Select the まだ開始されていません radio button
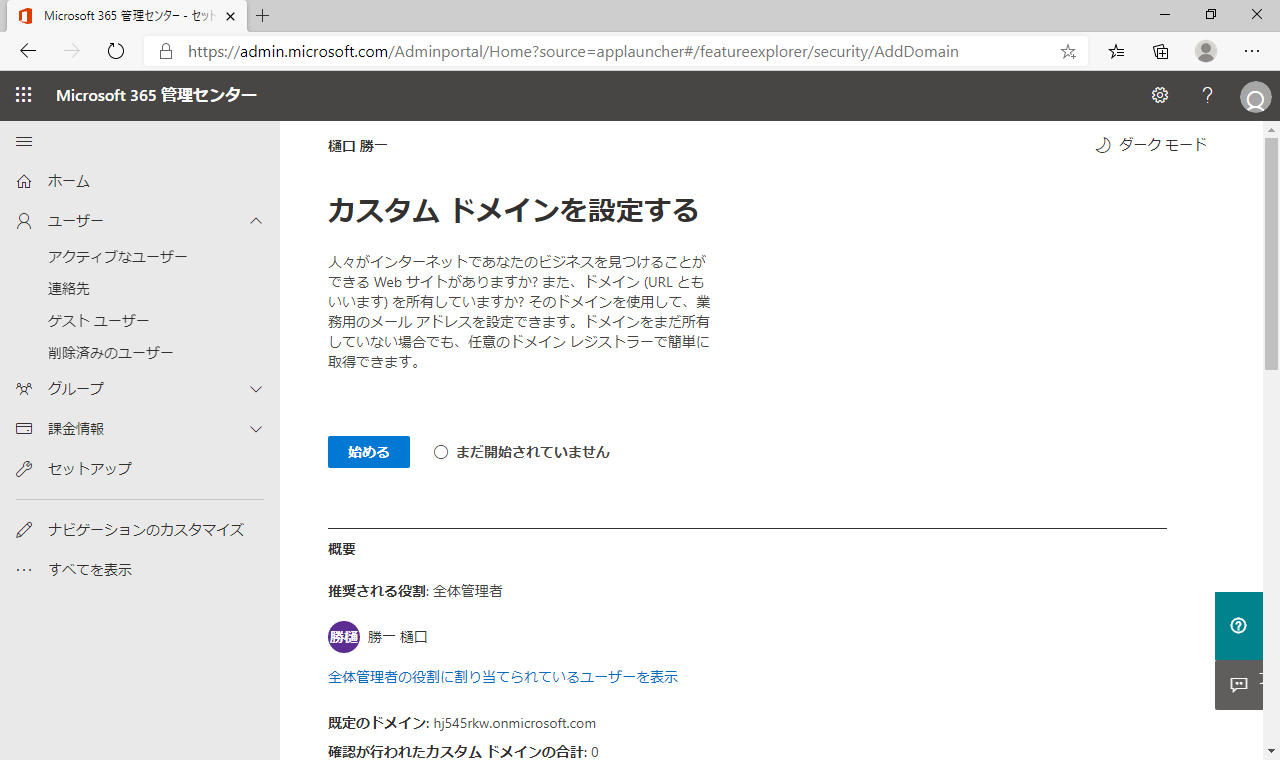1280x760 pixels. coord(441,452)
